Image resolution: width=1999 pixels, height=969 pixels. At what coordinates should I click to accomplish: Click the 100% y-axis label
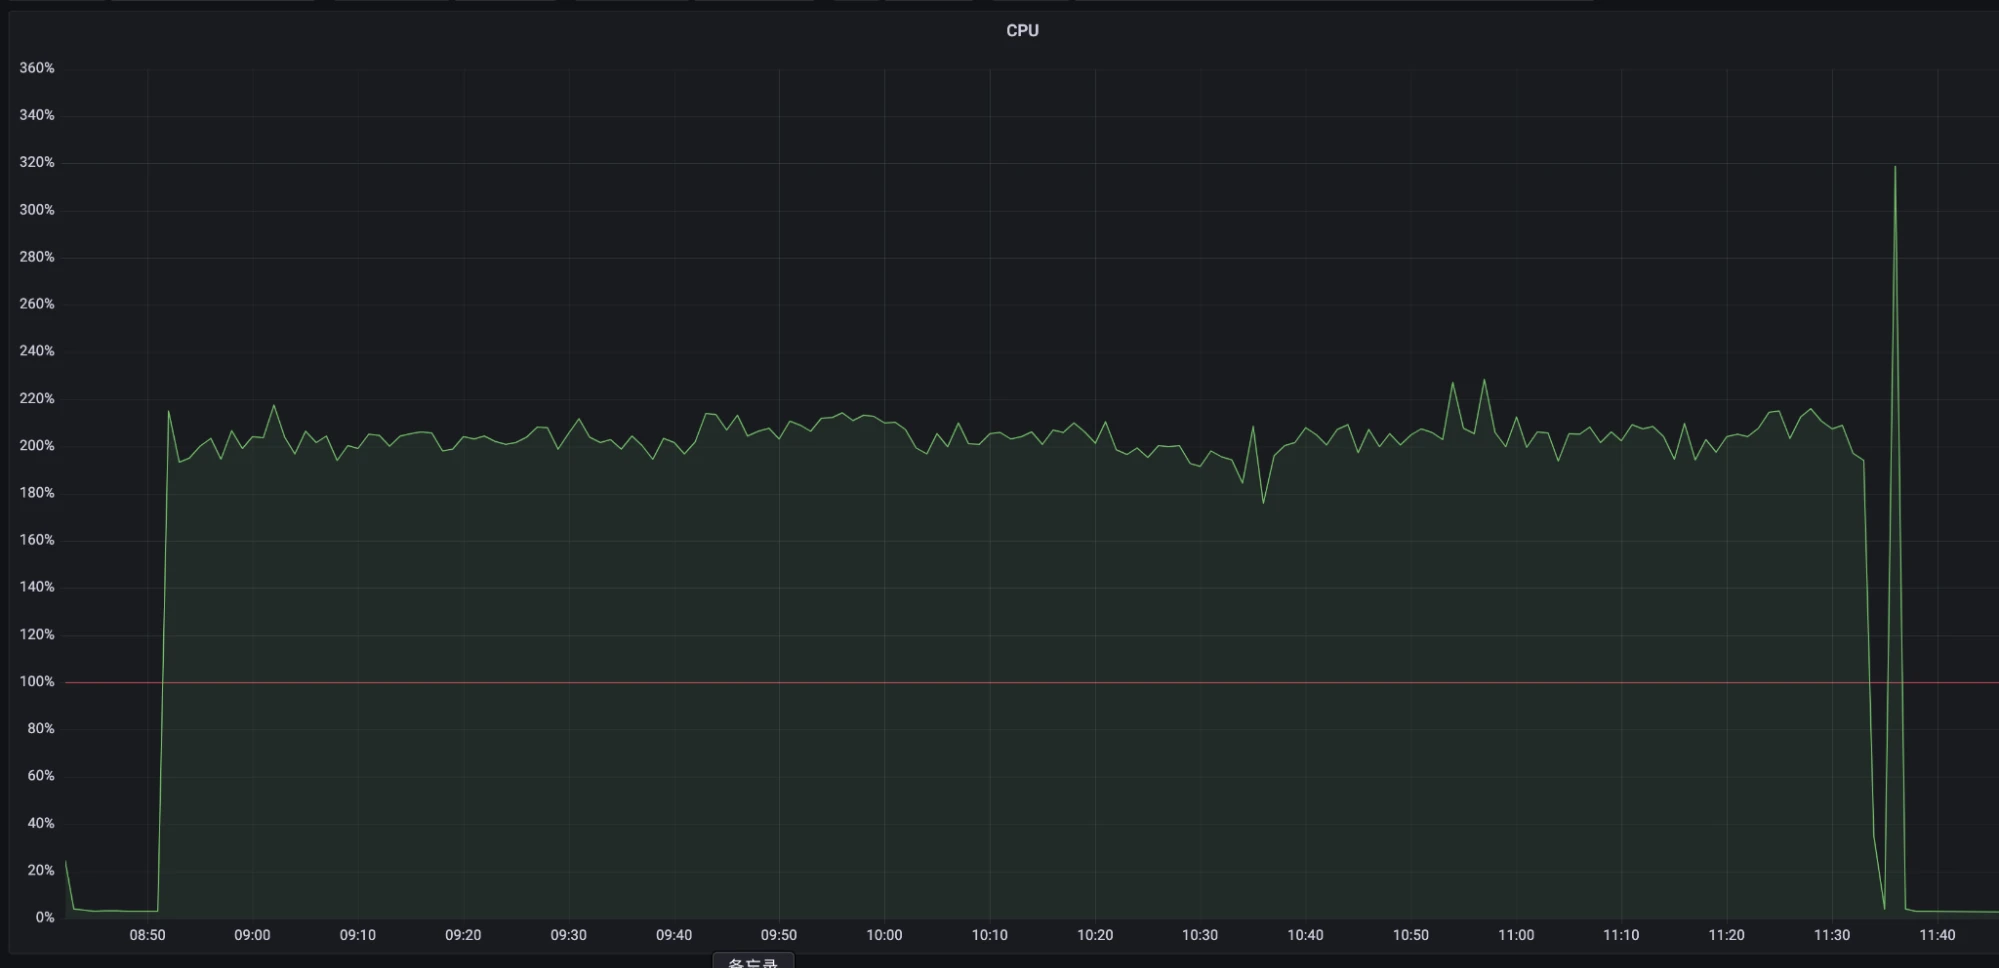37,682
